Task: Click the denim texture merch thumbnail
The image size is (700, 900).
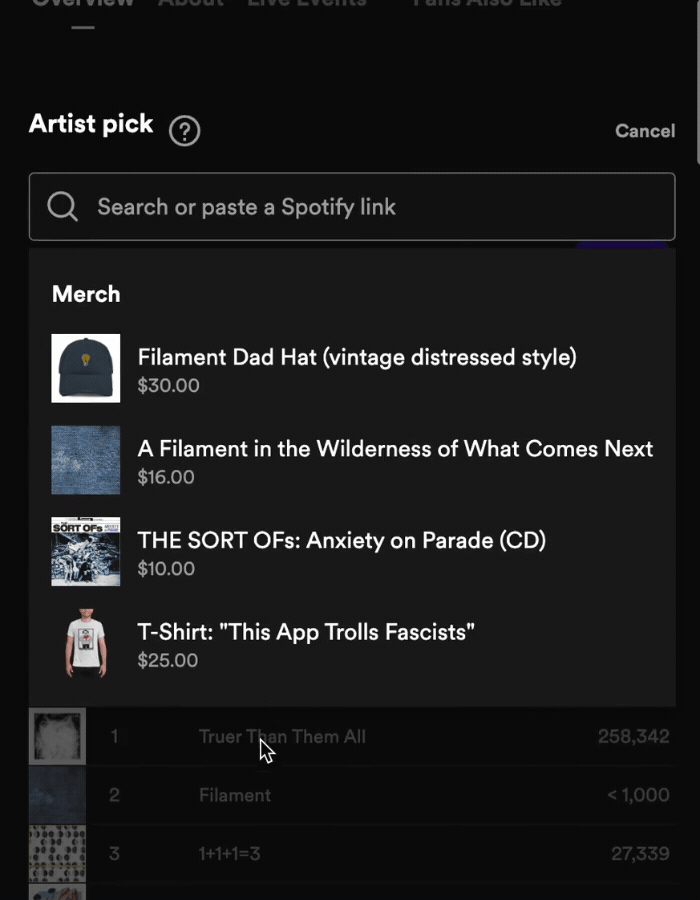Action: (85, 460)
